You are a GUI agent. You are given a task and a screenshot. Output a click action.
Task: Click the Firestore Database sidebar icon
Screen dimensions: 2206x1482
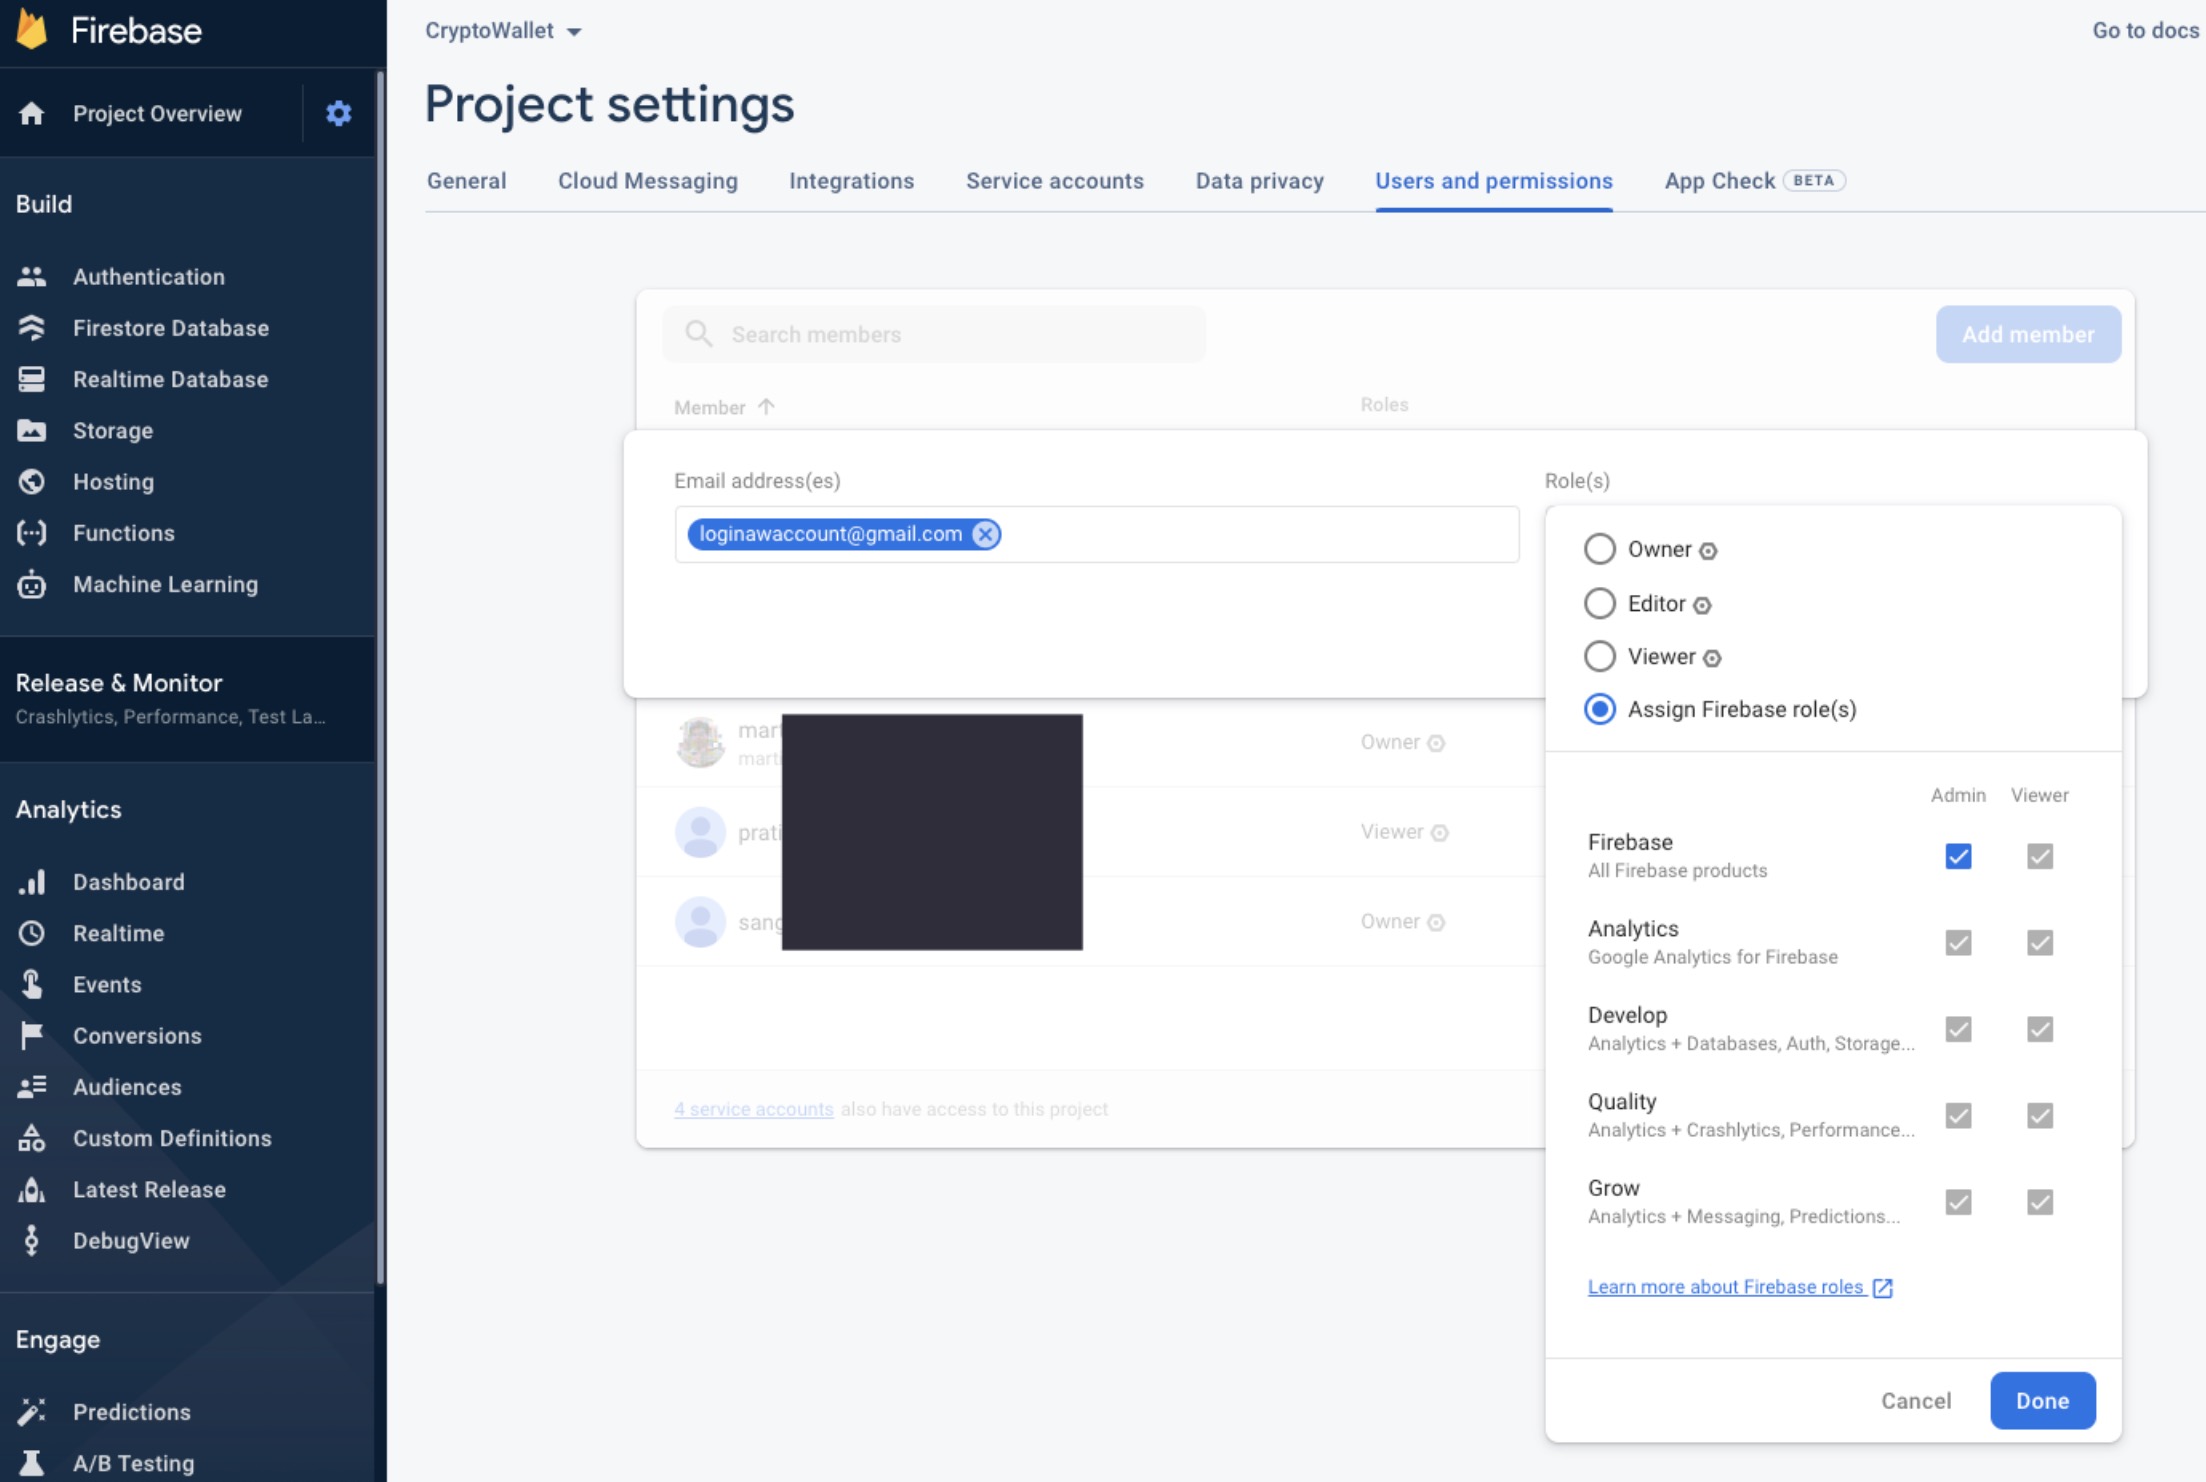pos(32,328)
